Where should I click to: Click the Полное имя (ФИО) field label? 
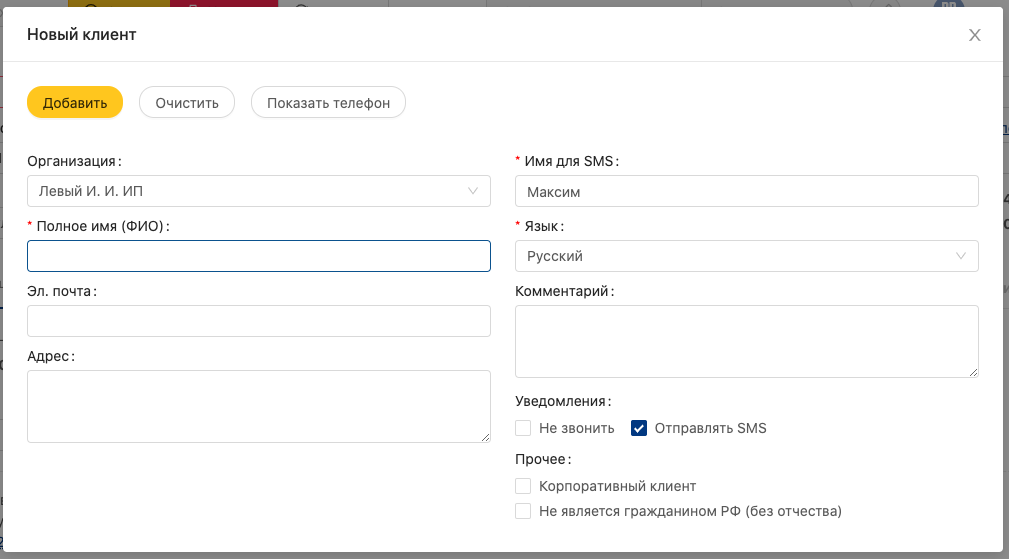coord(104,226)
